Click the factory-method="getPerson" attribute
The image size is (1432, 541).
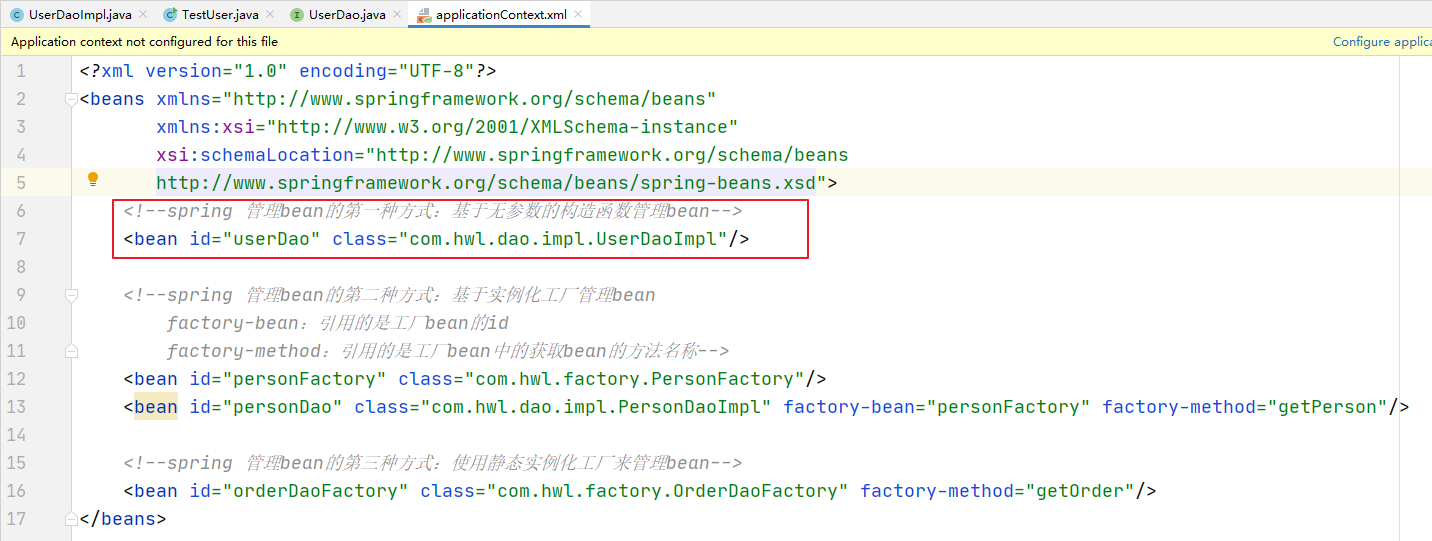[x=1245, y=407]
